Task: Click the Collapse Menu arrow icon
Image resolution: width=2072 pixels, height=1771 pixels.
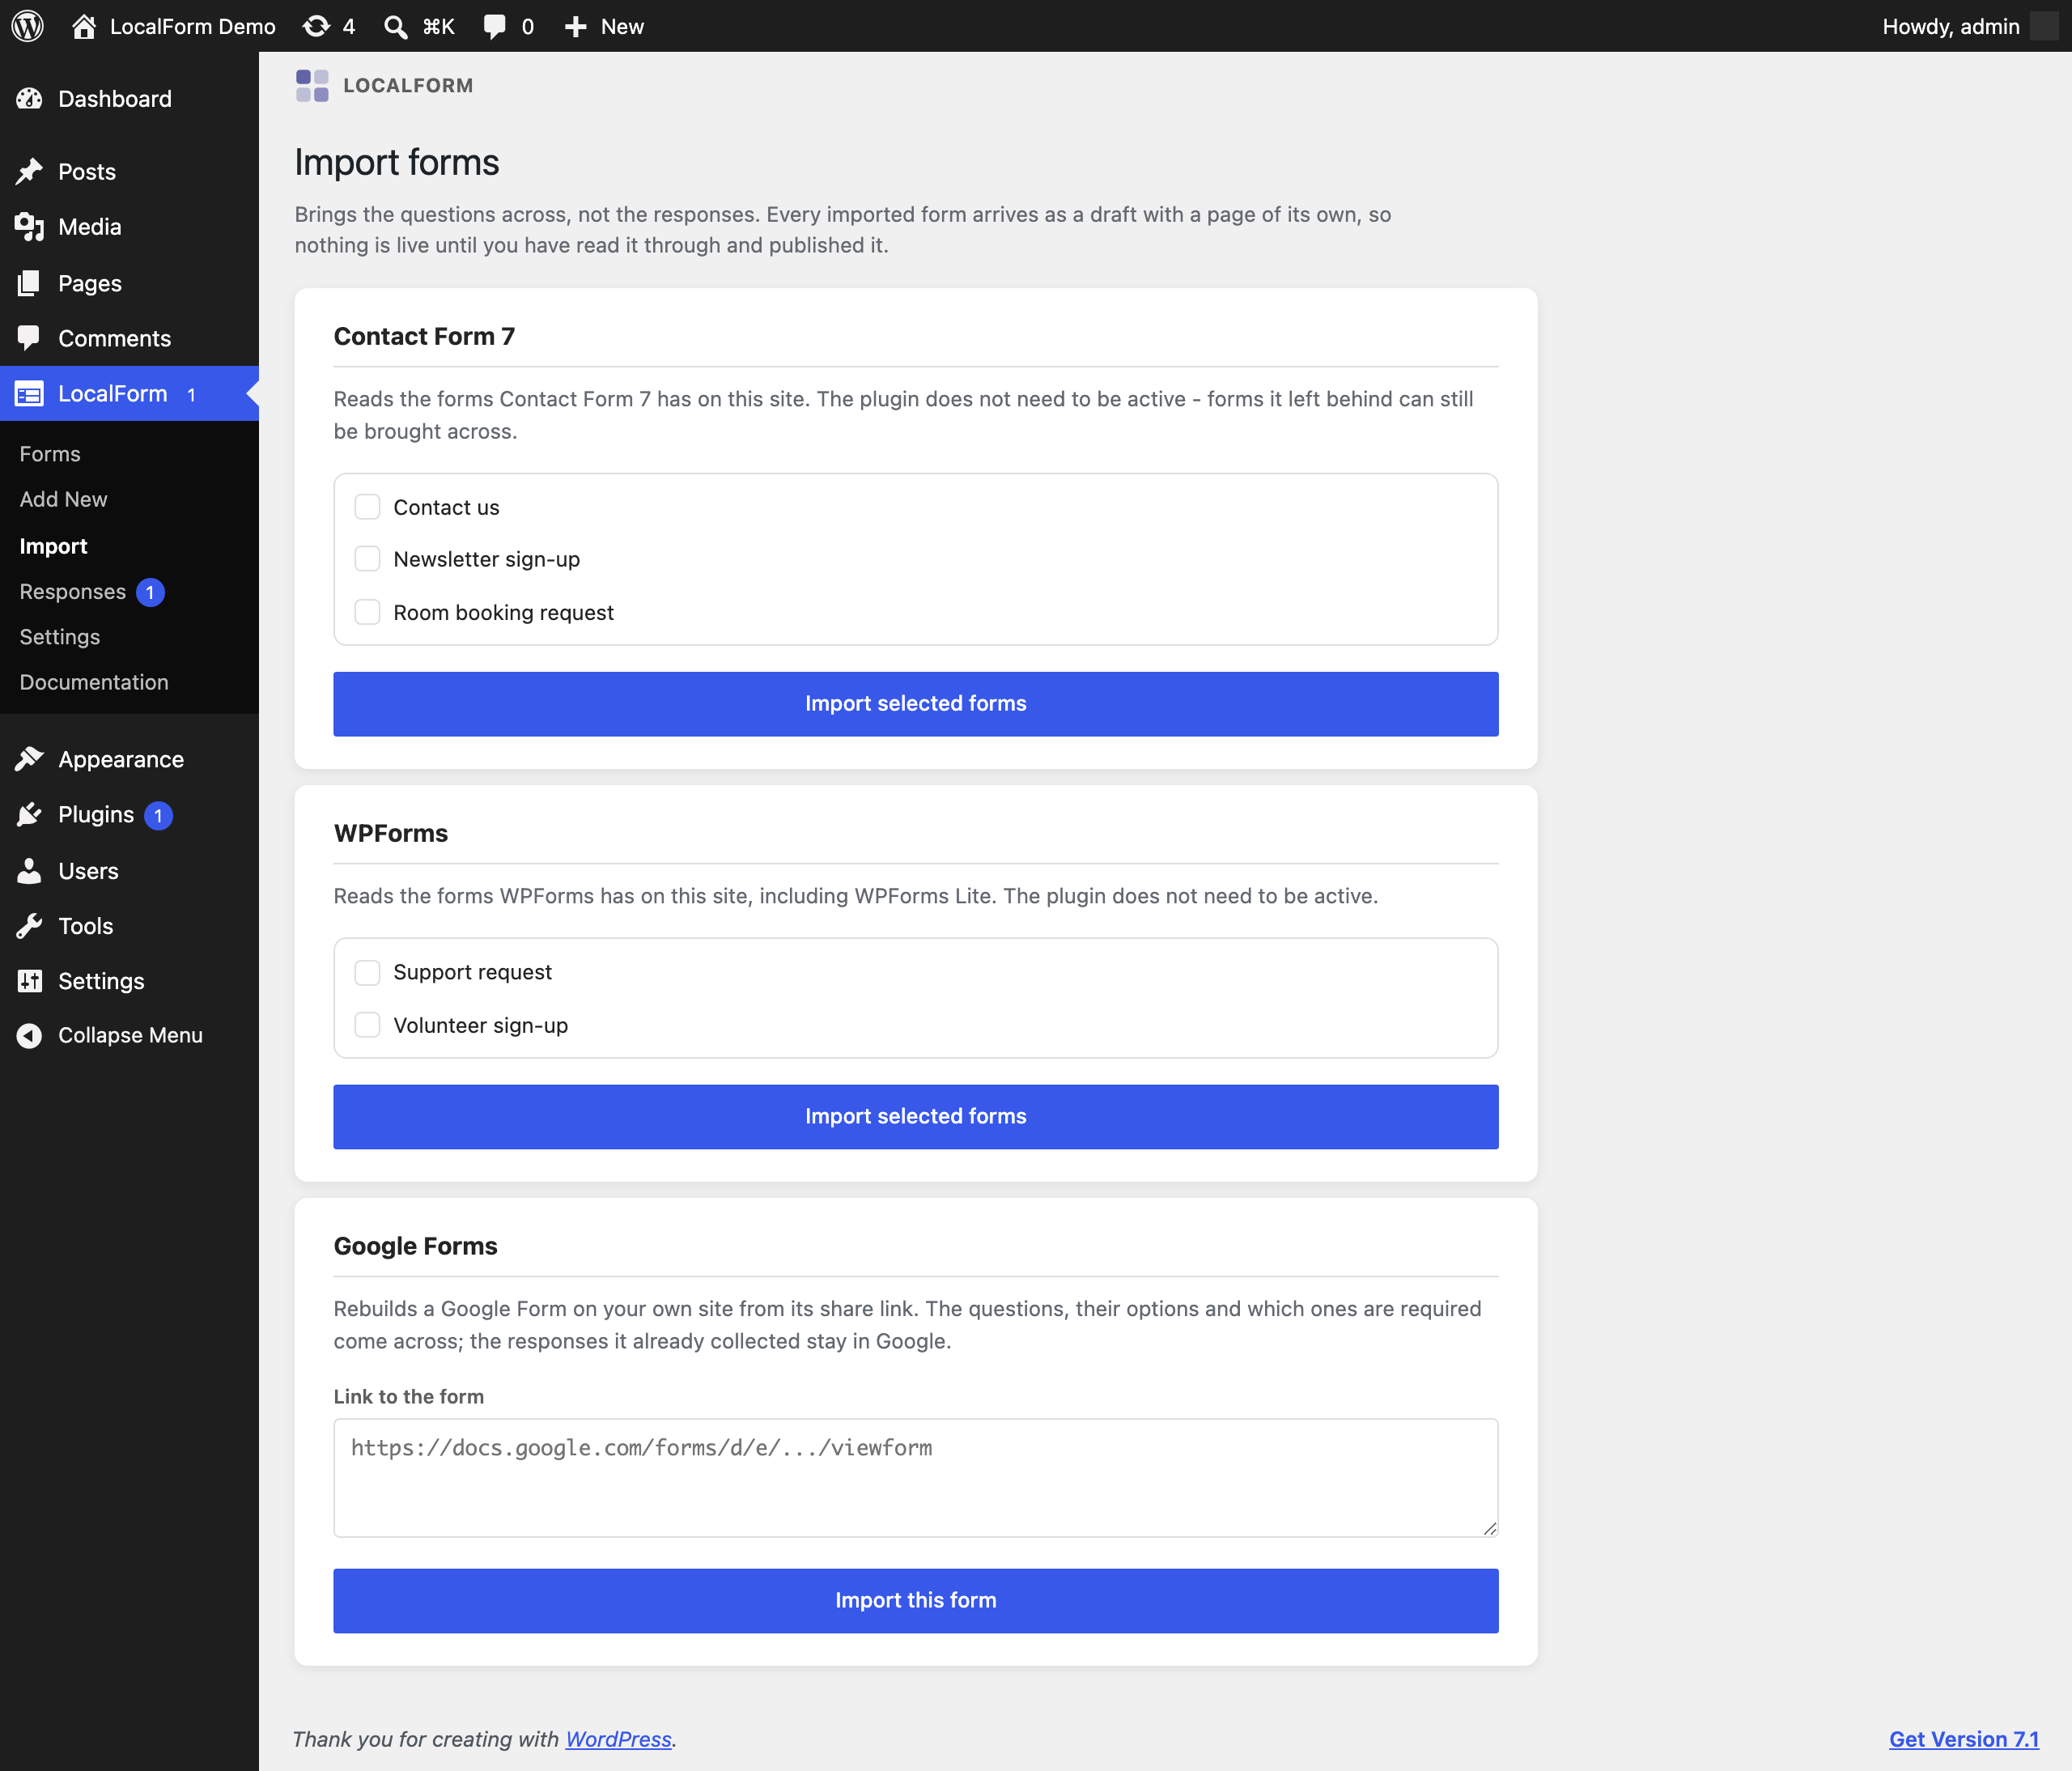Action: coord(30,1035)
